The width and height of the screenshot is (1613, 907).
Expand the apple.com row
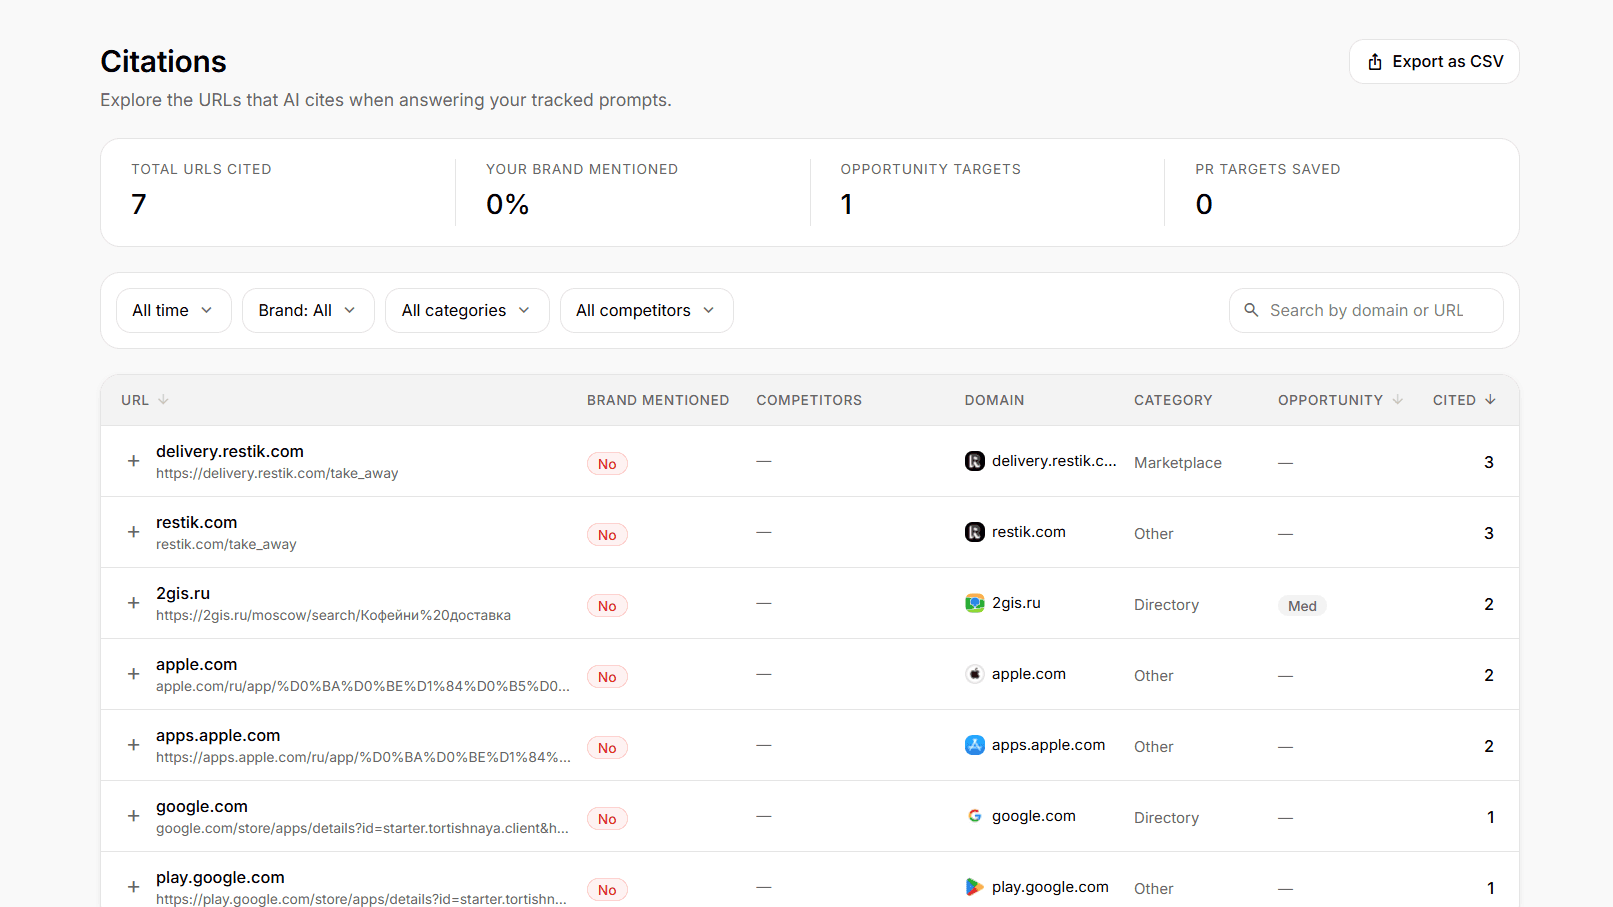133,674
